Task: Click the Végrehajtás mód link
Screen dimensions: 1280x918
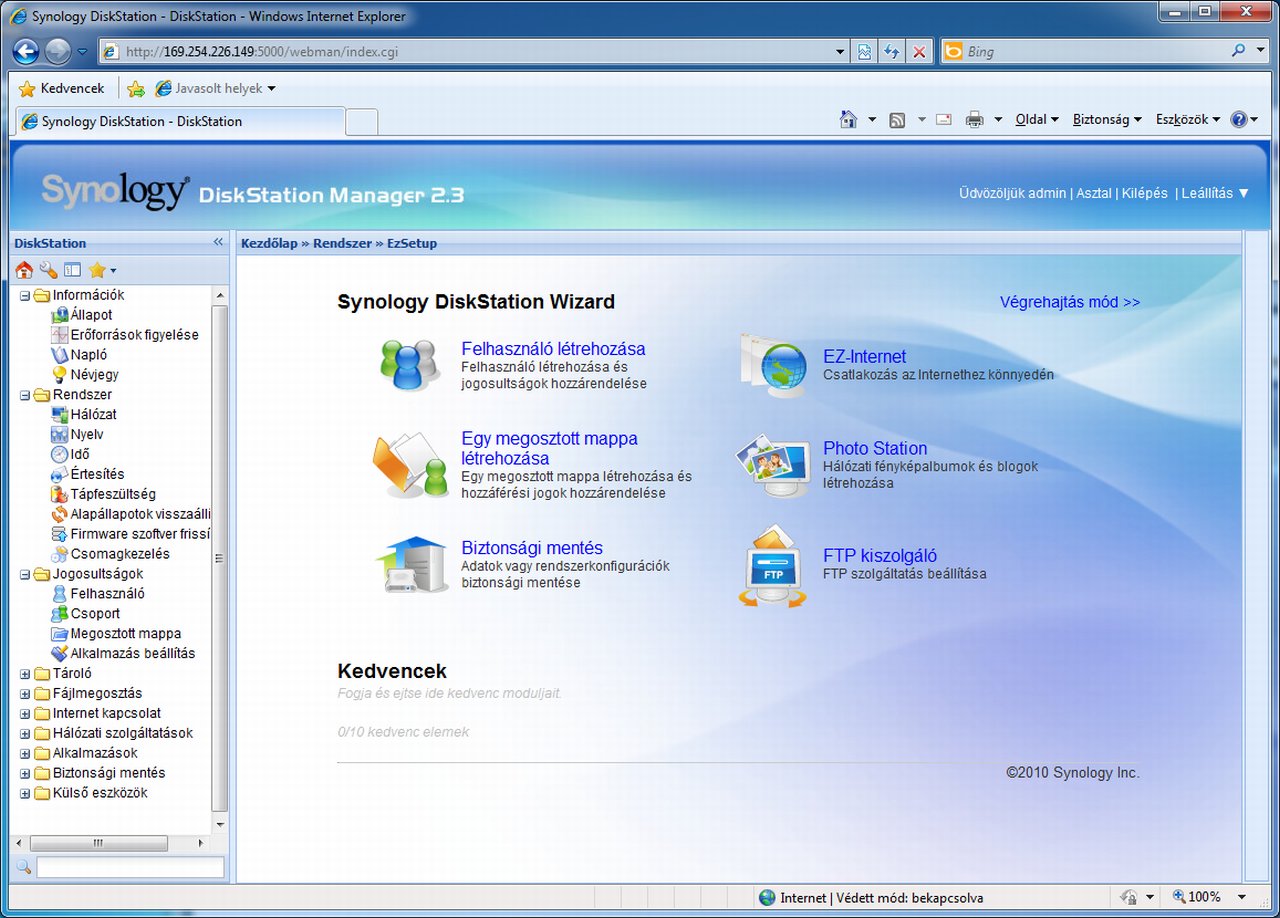Action: point(1069,302)
